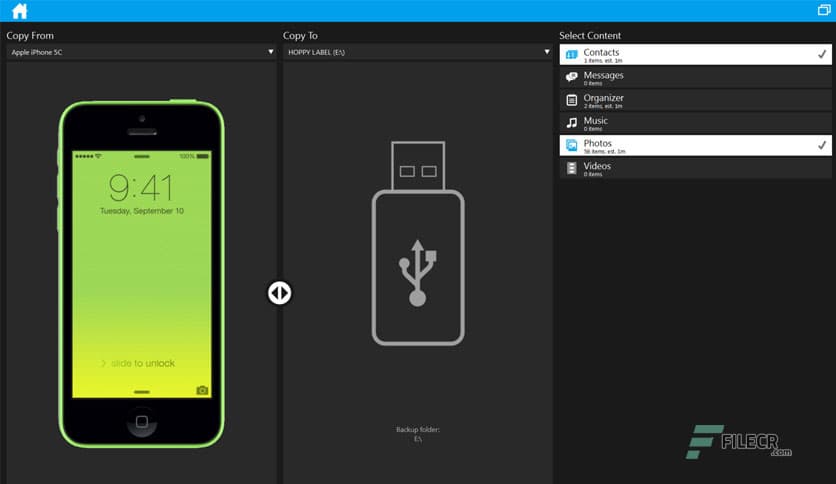
Task: Swap copy direction with the arrows button
Action: click(279, 293)
